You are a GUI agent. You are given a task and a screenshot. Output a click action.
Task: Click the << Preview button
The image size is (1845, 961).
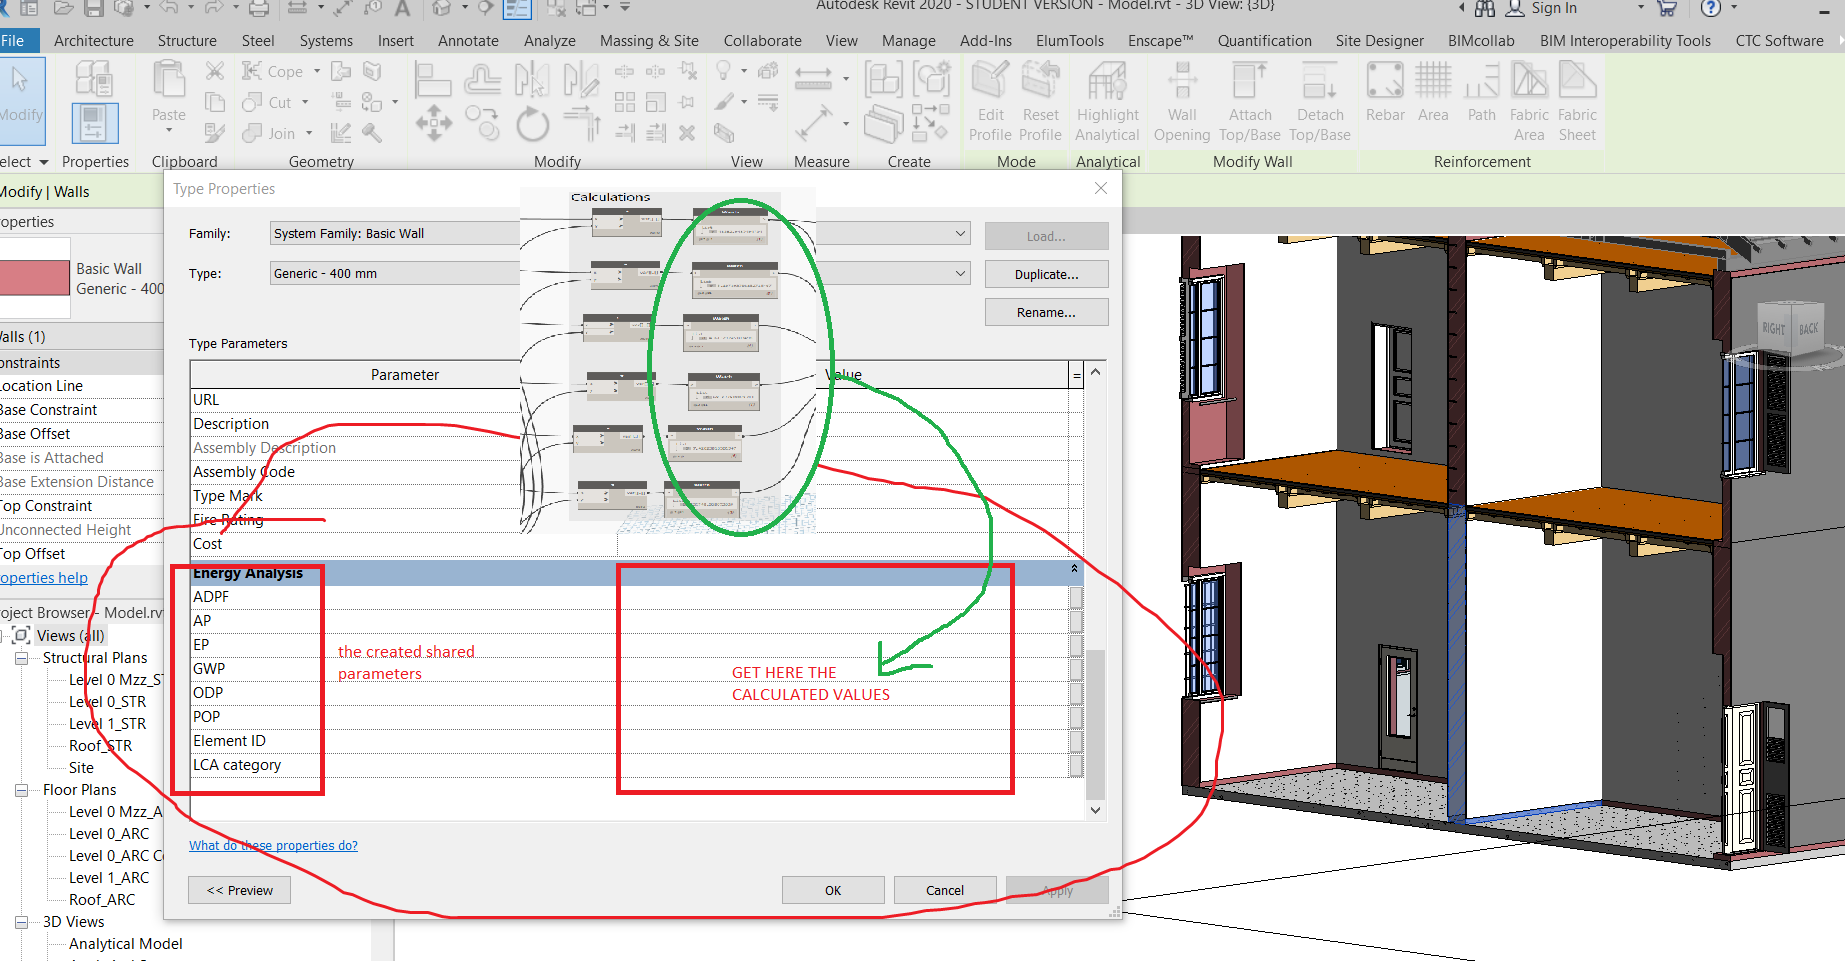click(239, 890)
